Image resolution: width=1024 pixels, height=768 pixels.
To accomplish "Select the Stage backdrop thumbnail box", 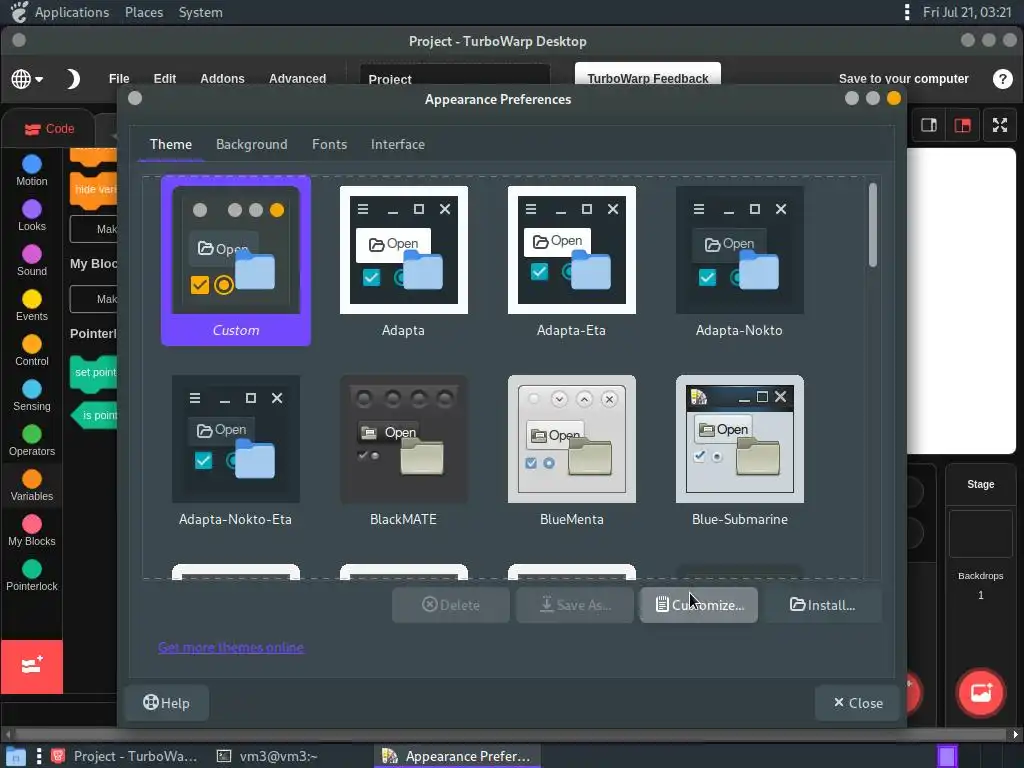I will pos(980,534).
